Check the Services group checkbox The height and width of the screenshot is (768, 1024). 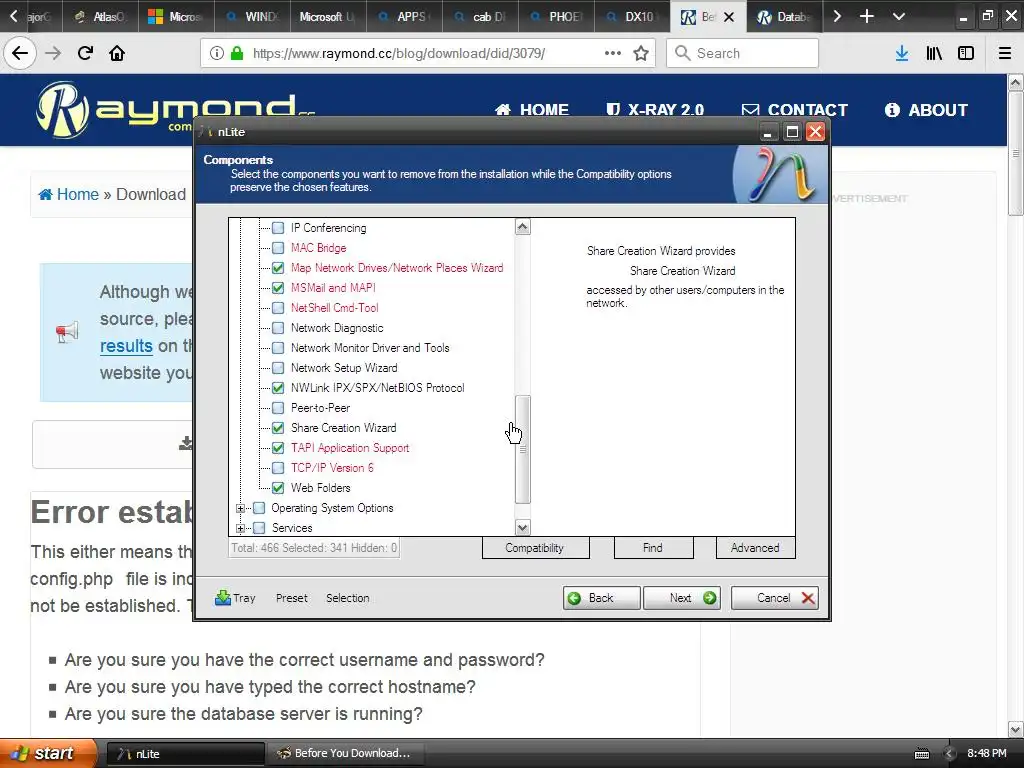tap(259, 528)
